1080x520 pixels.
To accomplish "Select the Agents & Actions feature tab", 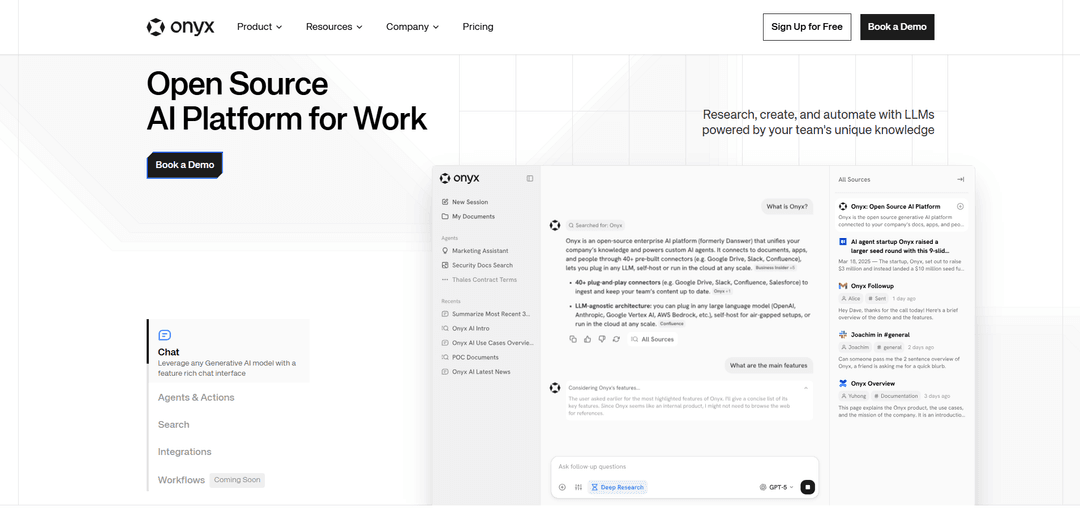I will (196, 397).
